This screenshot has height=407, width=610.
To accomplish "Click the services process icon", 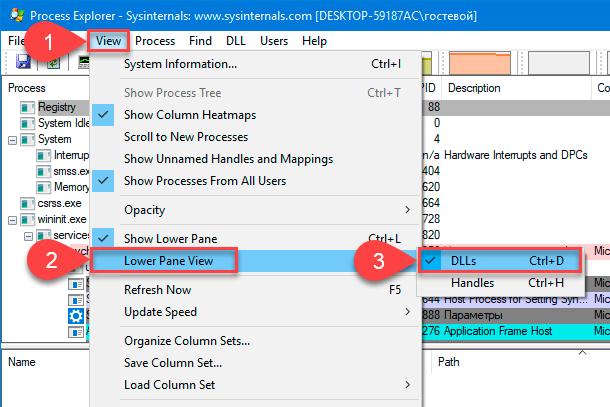I will (43, 235).
